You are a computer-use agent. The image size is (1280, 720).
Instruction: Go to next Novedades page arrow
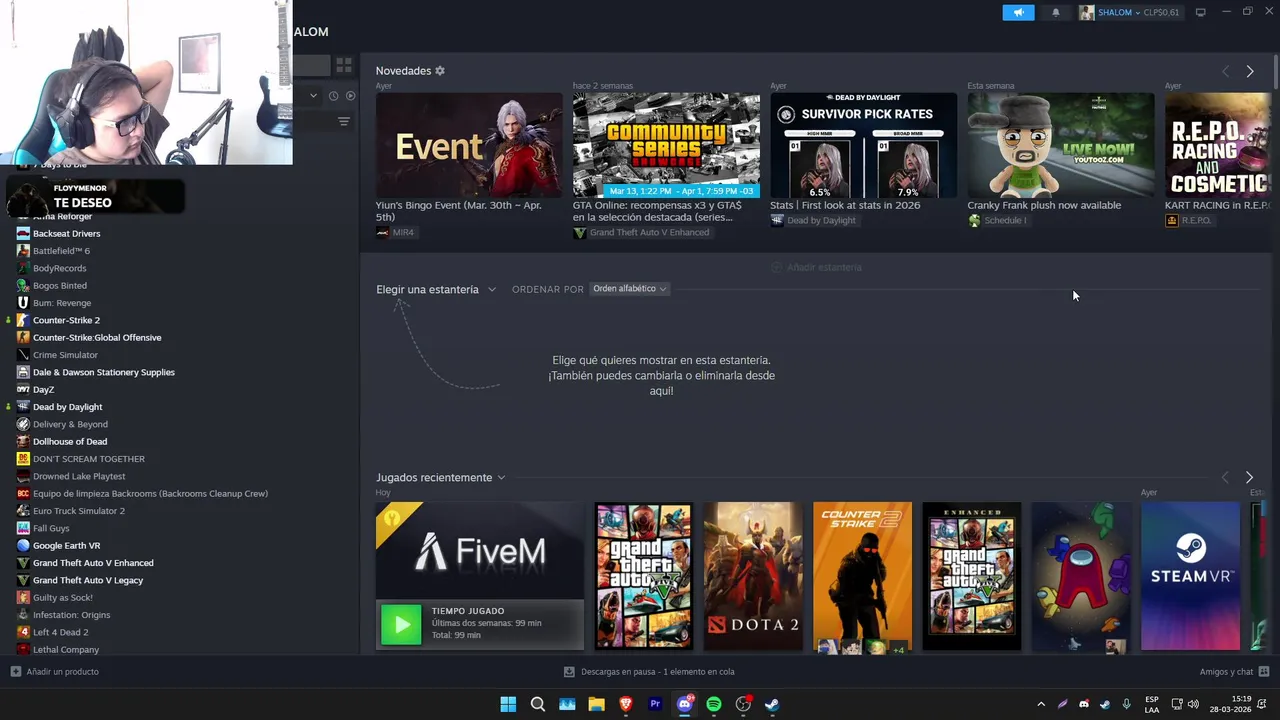(1250, 71)
